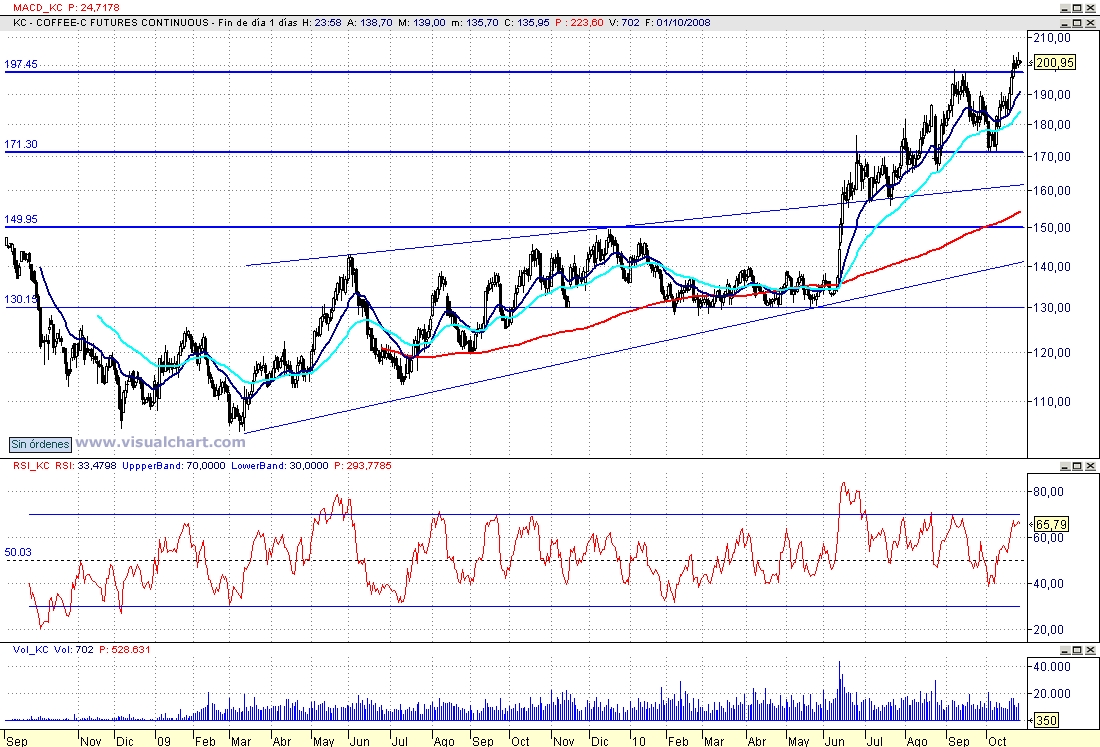Select the RSI_KC panel title label
This screenshot has width=1100, height=747.
[x=32, y=466]
